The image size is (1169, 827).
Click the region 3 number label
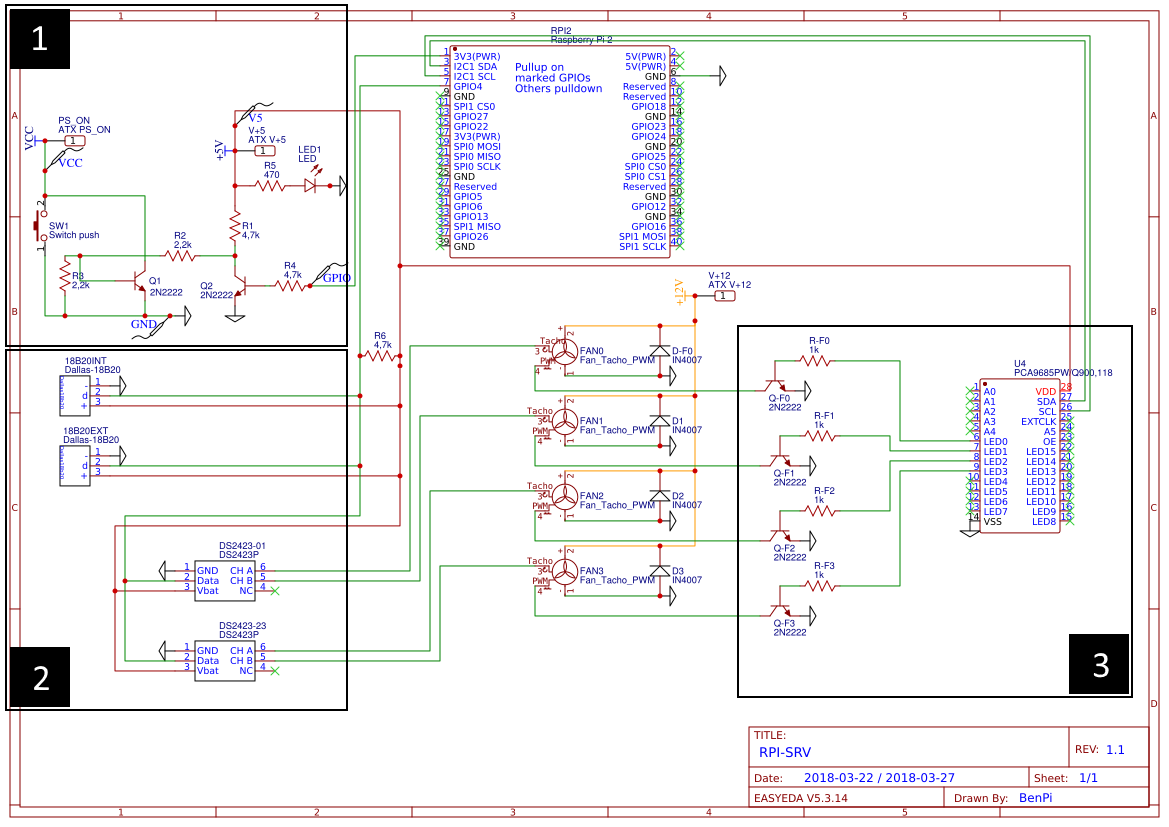tap(1100, 664)
